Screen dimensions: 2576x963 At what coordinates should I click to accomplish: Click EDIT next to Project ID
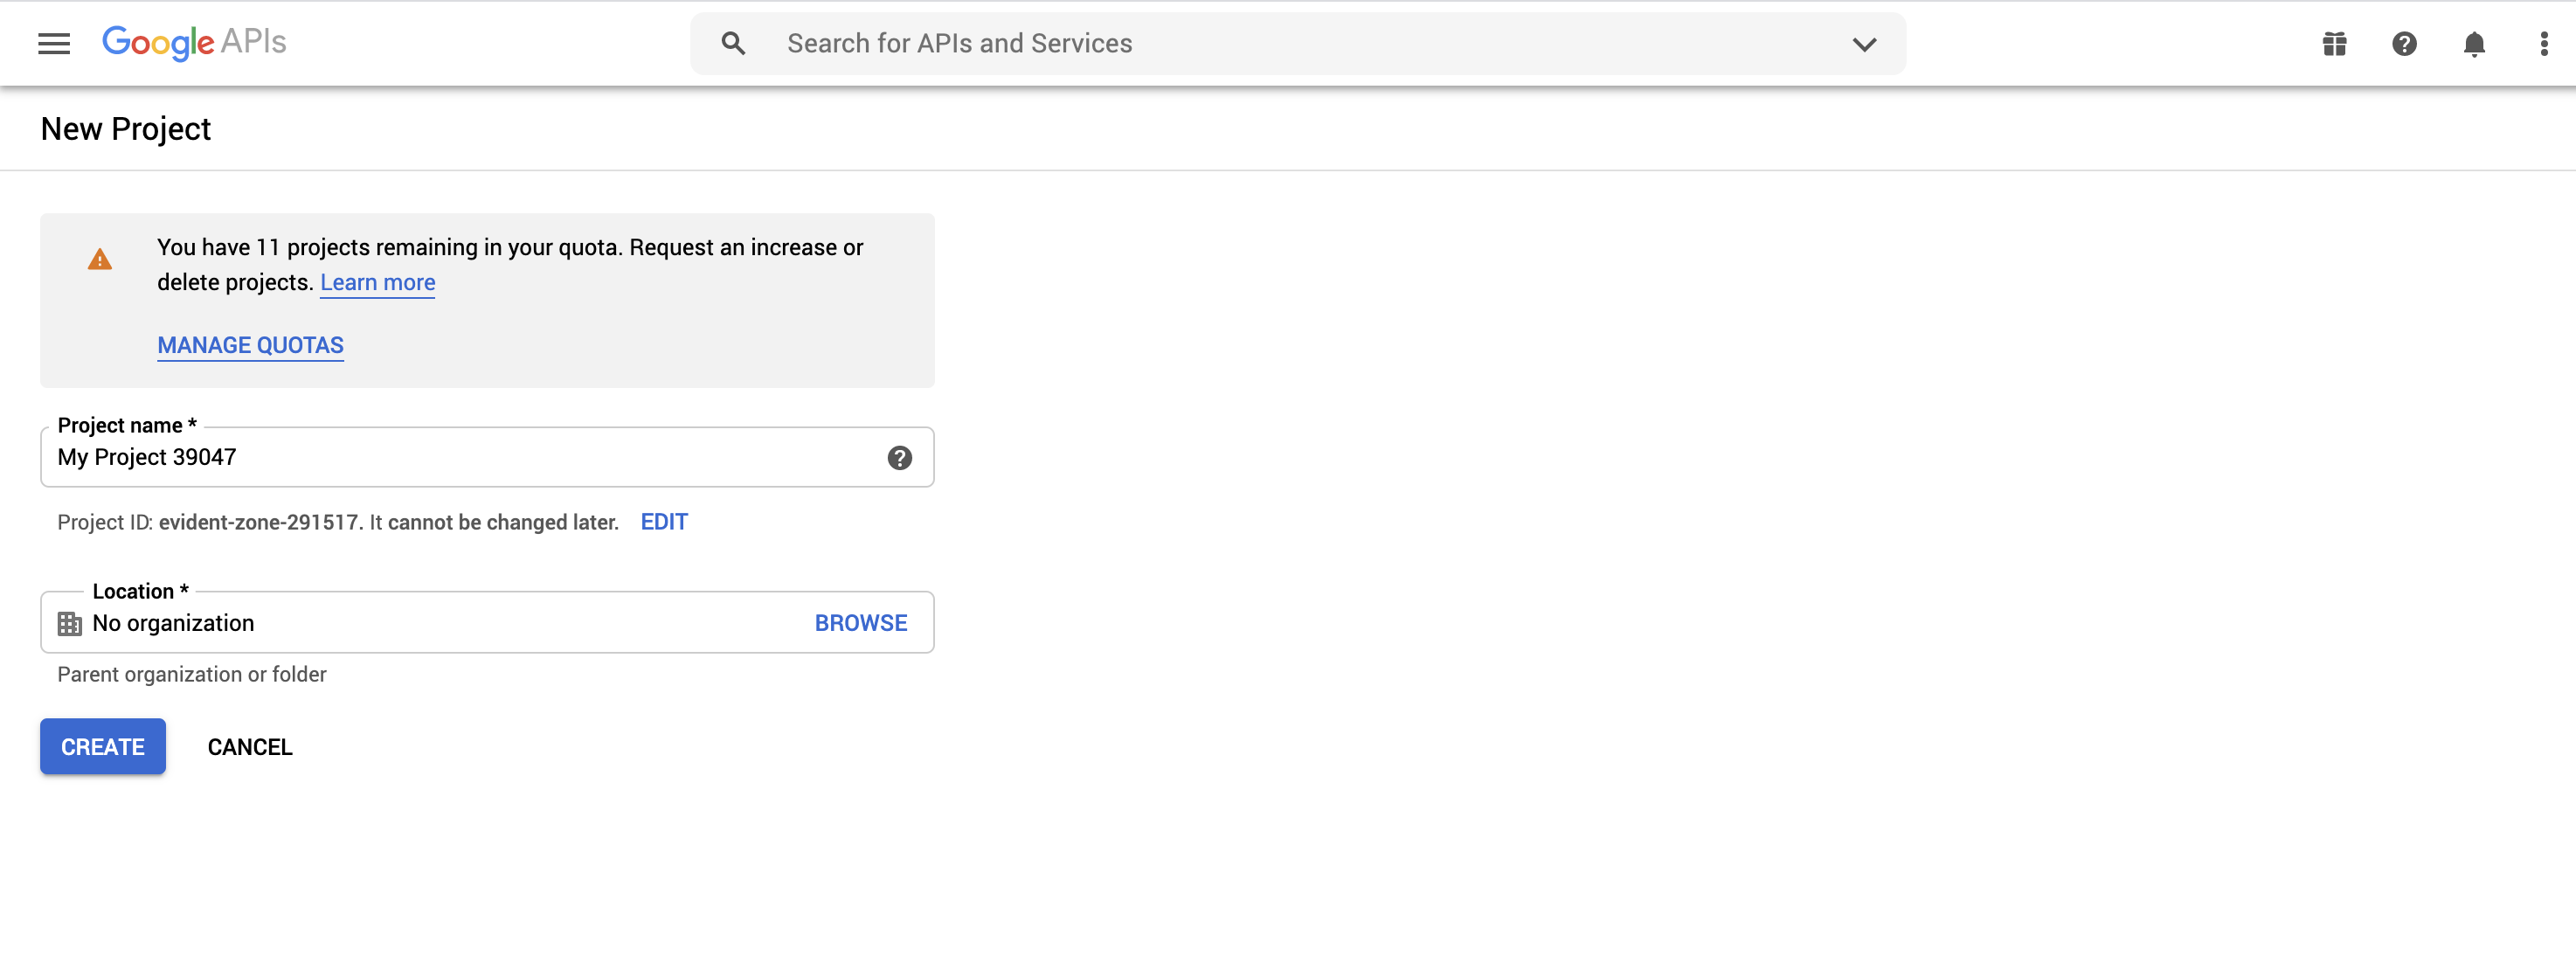click(664, 522)
